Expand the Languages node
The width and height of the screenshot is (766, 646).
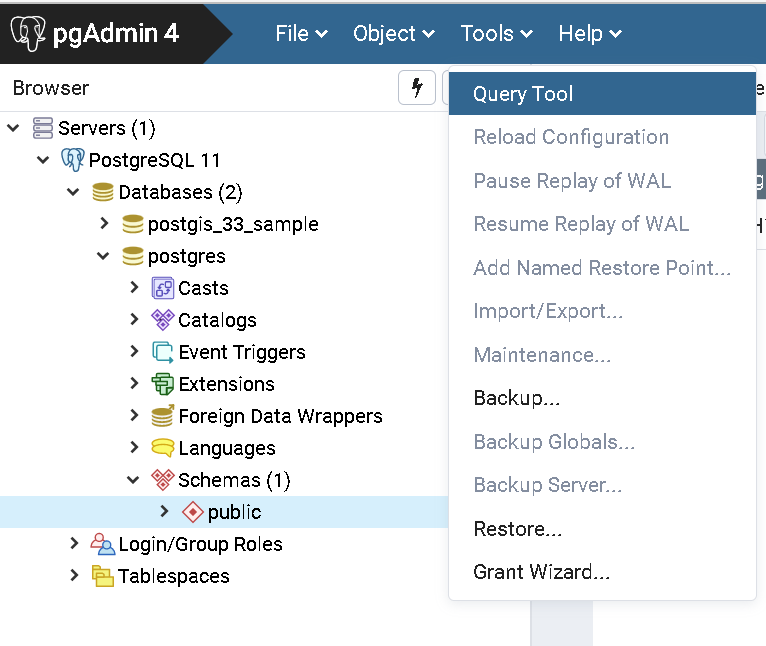tap(134, 448)
